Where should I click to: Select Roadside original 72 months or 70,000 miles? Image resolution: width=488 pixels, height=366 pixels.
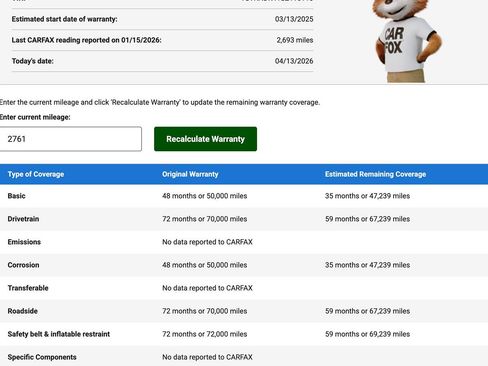(205, 311)
